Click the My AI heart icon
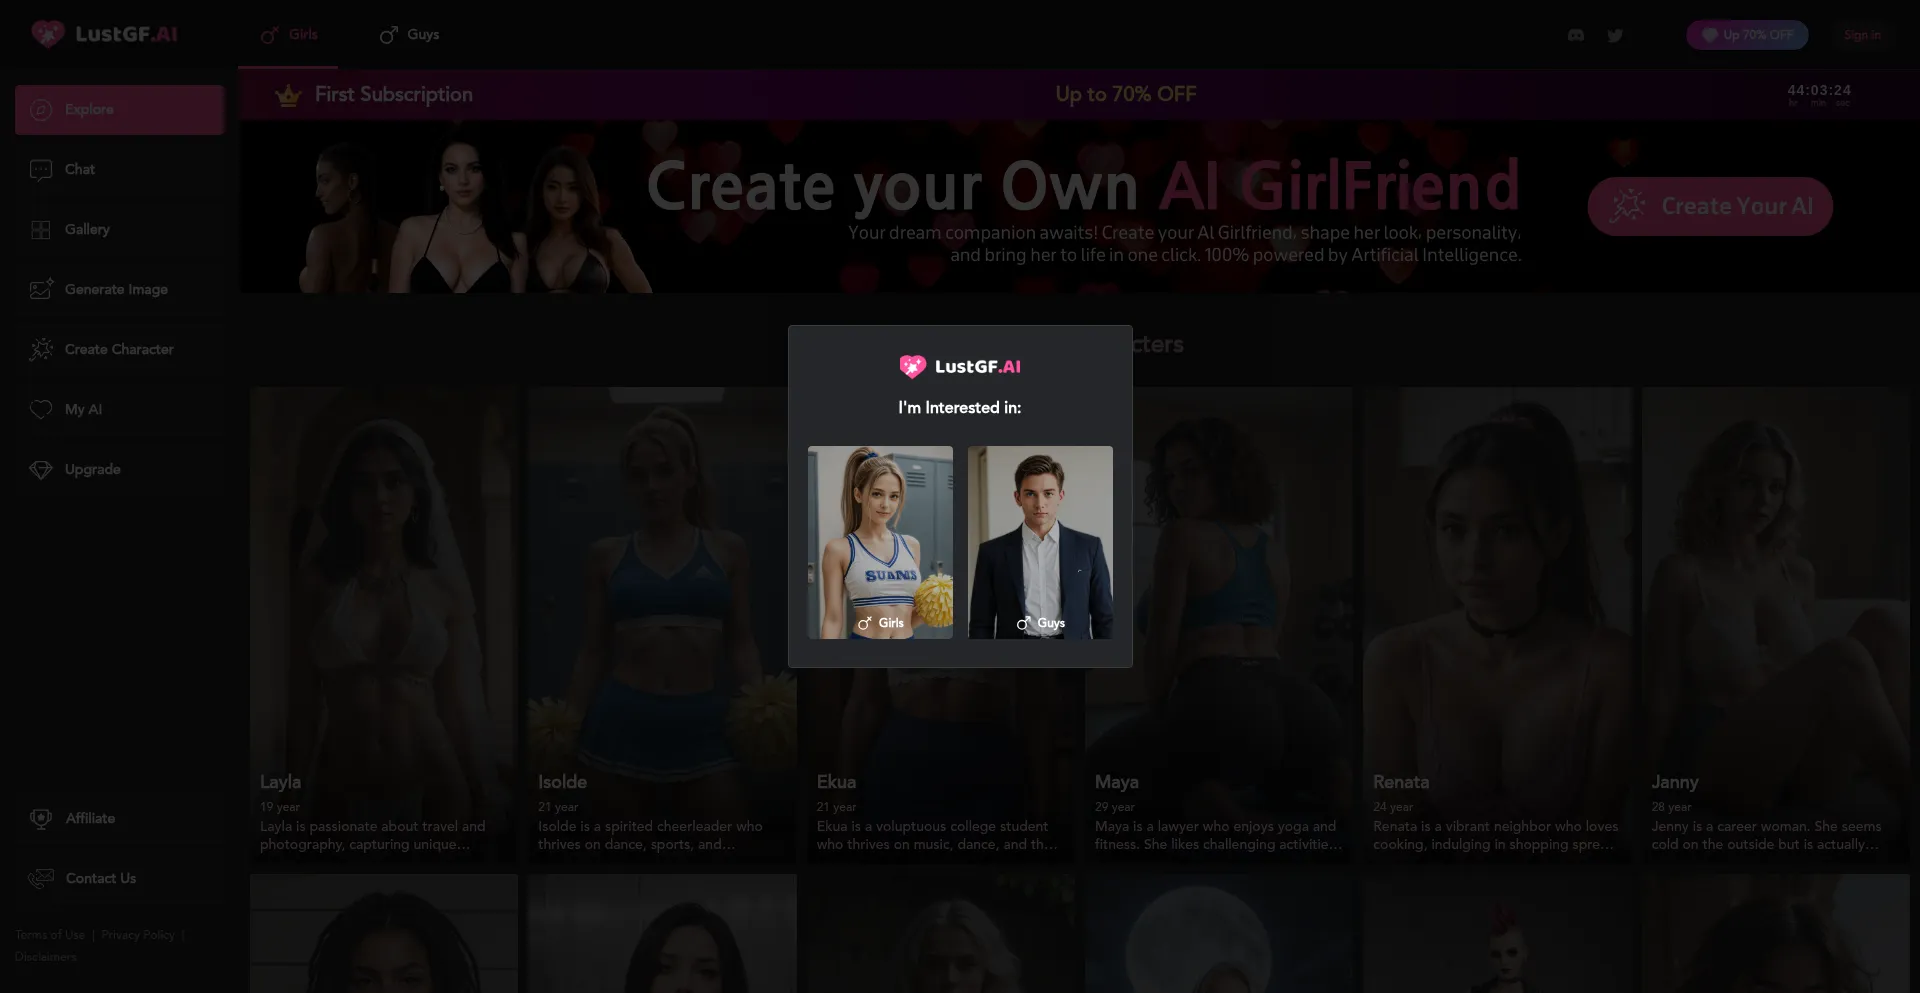The image size is (1920, 993). [41, 410]
